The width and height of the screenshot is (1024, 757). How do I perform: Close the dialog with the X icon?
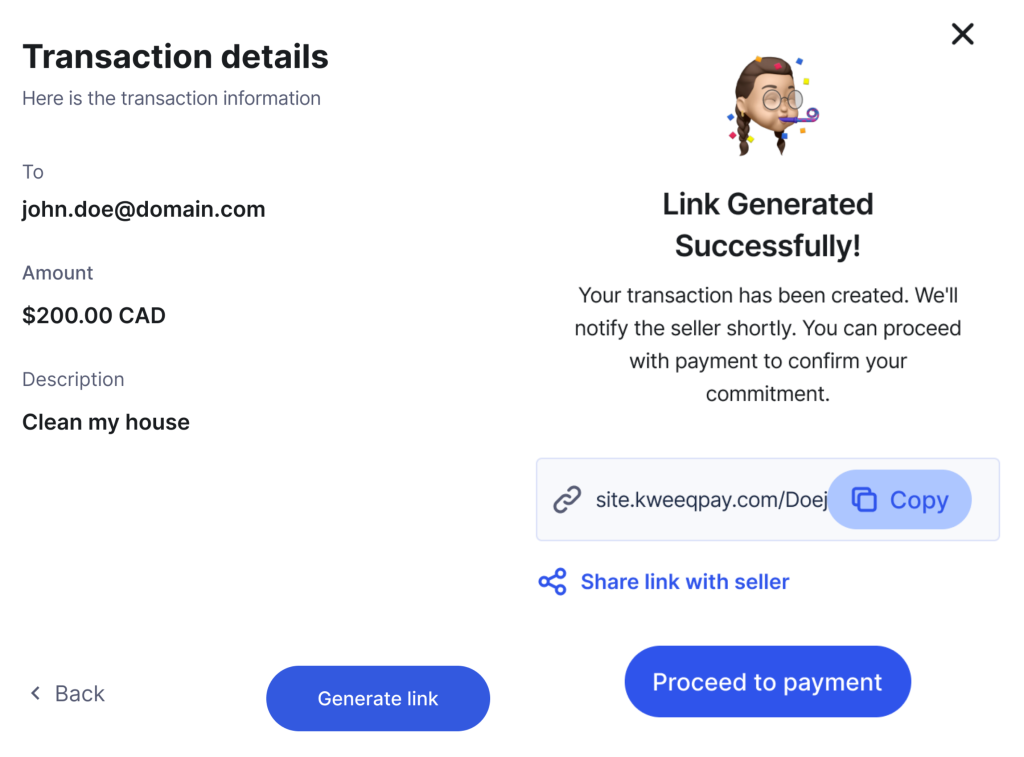[x=962, y=34]
